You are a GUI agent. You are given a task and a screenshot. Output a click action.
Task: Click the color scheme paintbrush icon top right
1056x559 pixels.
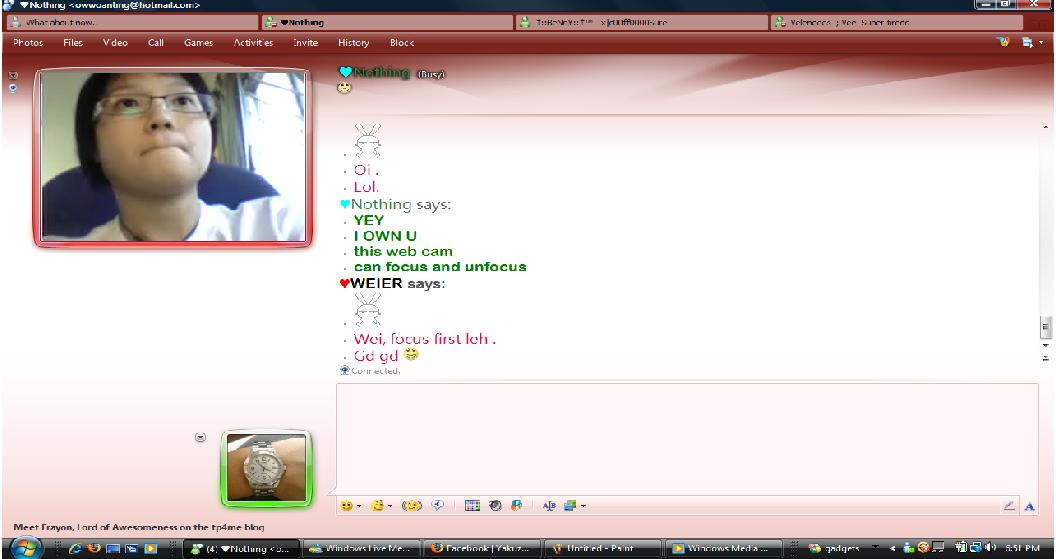tap(1003, 42)
